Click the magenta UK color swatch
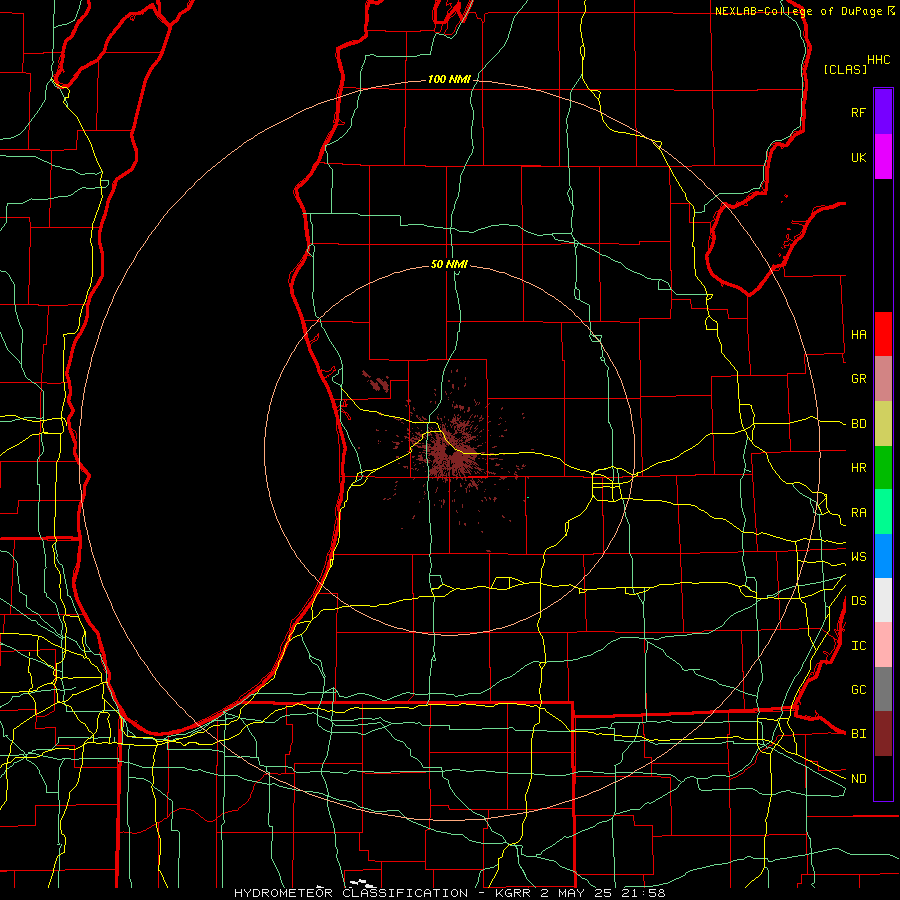The height and width of the screenshot is (900, 900). [883, 157]
